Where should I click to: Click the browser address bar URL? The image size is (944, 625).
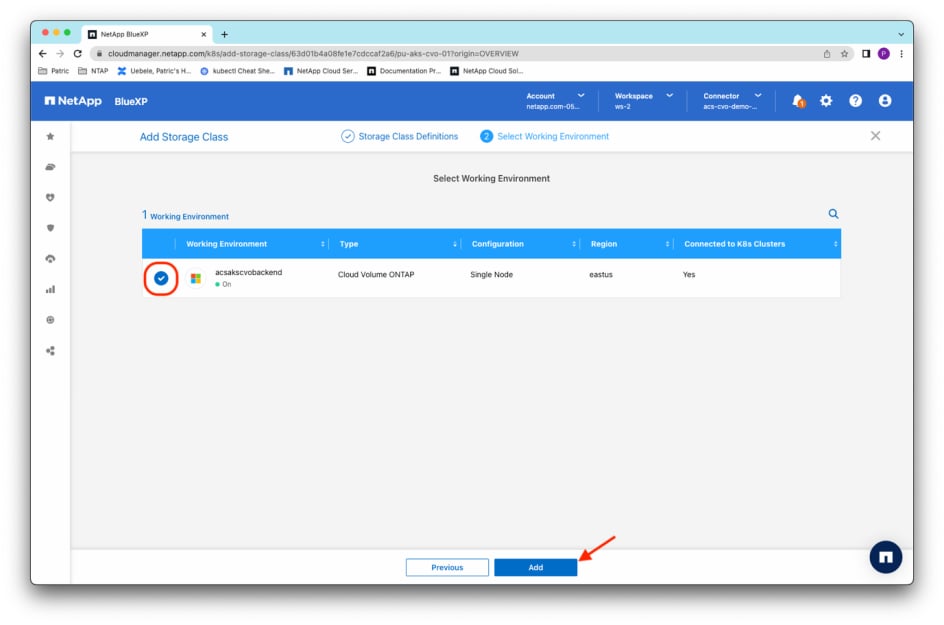(313, 54)
